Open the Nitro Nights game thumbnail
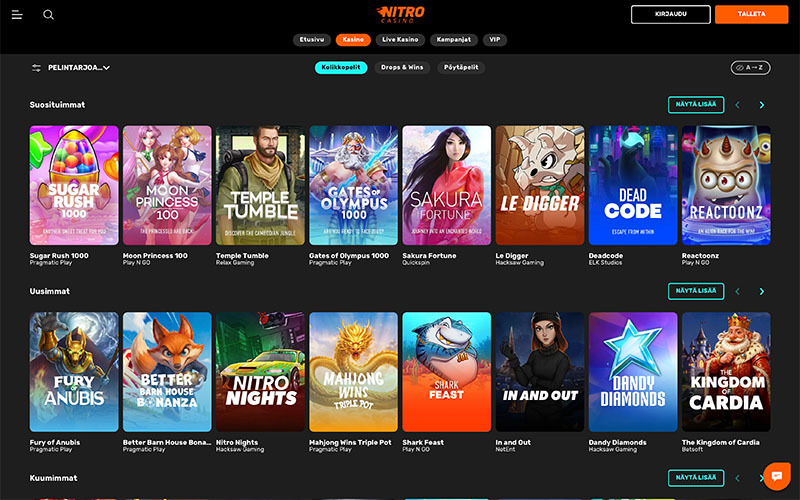The width and height of the screenshot is (800, 500). (260, 372)
